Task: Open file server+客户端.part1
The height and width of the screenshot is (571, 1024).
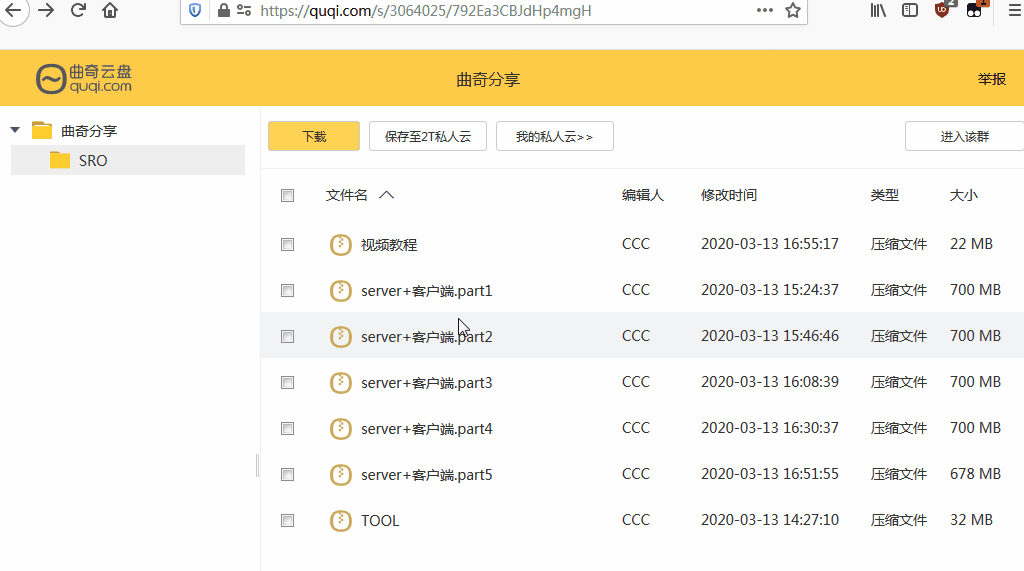Action: pyautogui.click(x=426, y=291)
